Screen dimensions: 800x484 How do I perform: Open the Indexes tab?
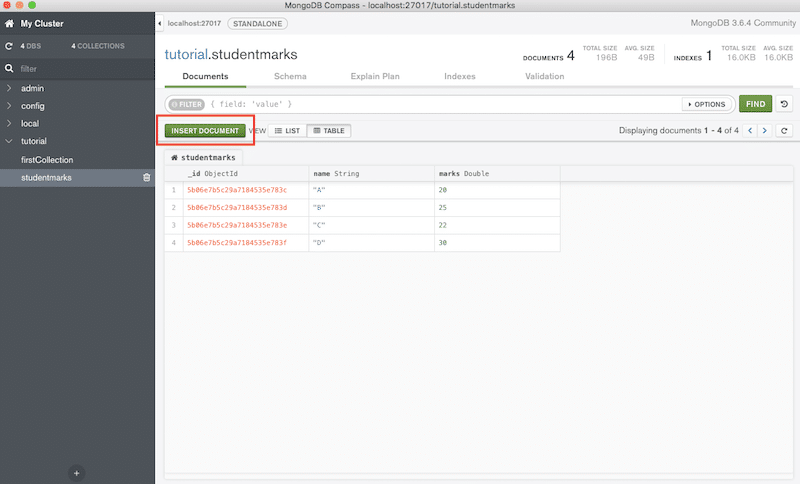(460, 77)
